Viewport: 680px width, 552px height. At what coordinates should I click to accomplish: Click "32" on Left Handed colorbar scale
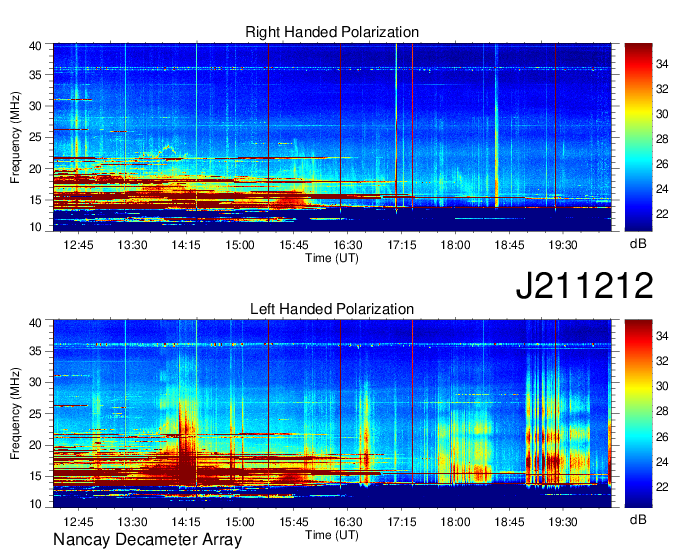click(662, 361)
